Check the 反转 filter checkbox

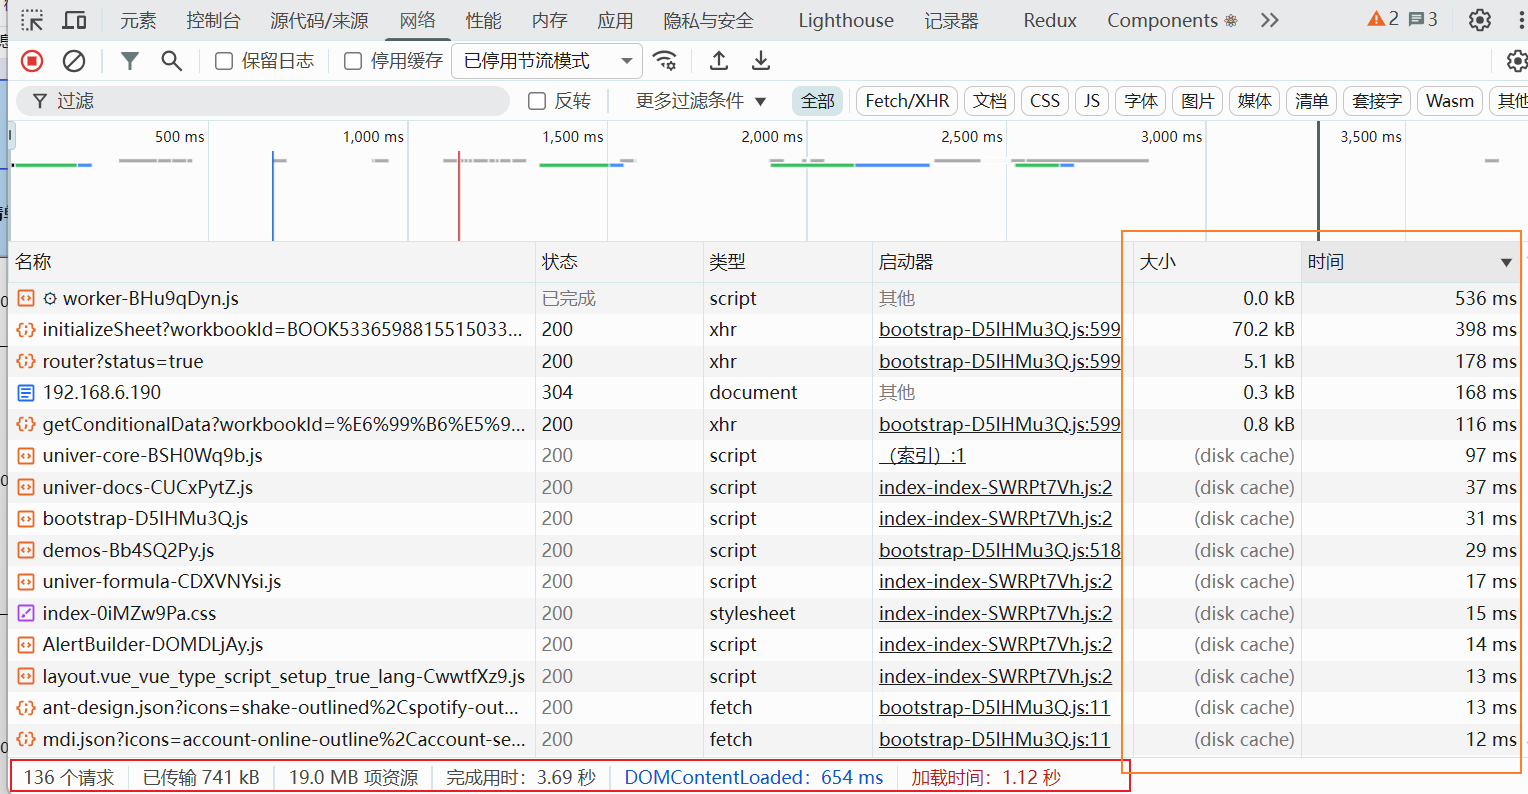pos(537,101)
